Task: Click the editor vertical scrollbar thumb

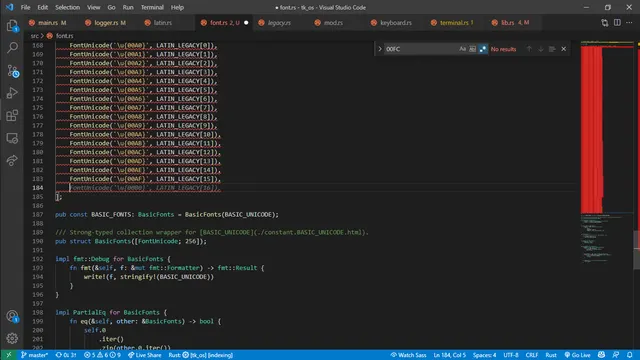Action: pyautogui.click(x=636, y=249)
